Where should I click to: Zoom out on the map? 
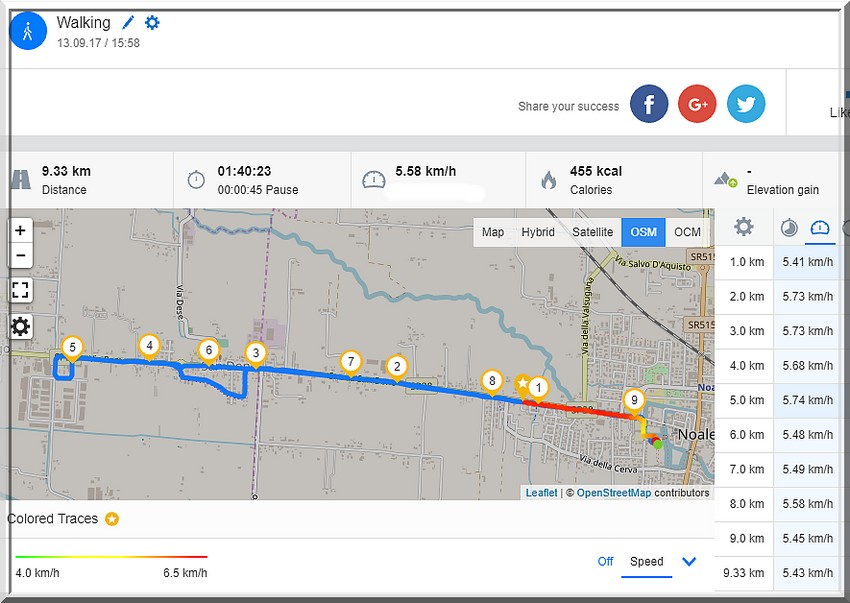(20, 254)
